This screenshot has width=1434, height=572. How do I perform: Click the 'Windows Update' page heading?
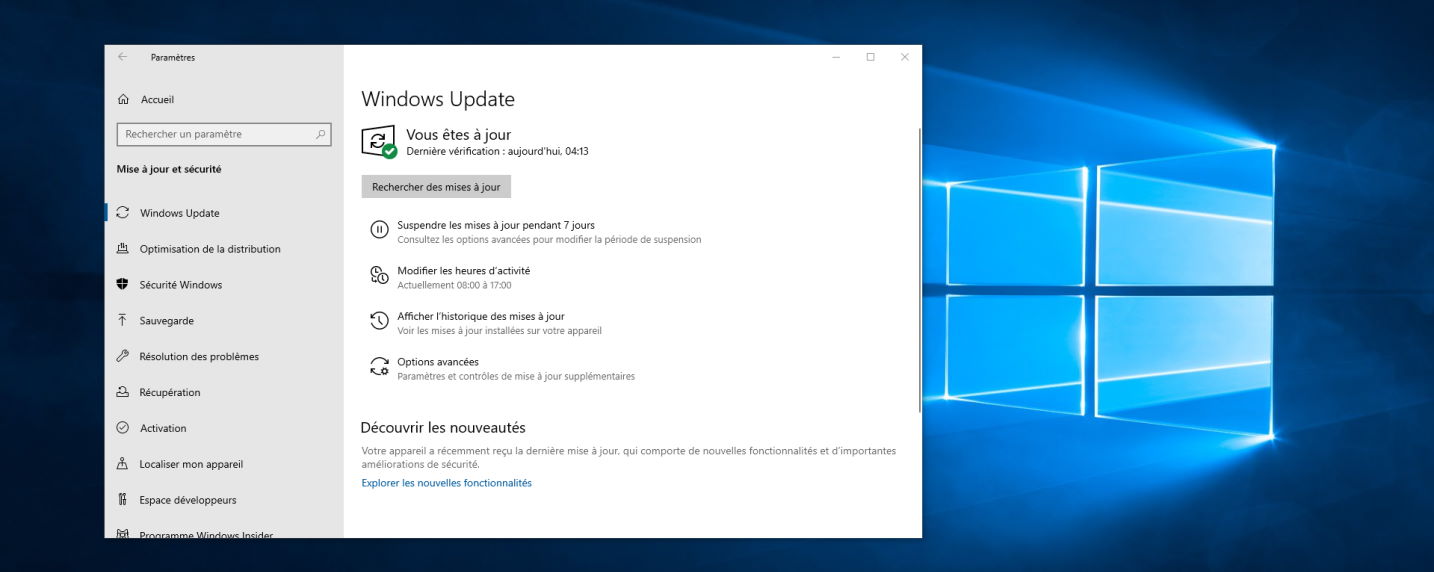pyautogui.click(x=438, y=99)
